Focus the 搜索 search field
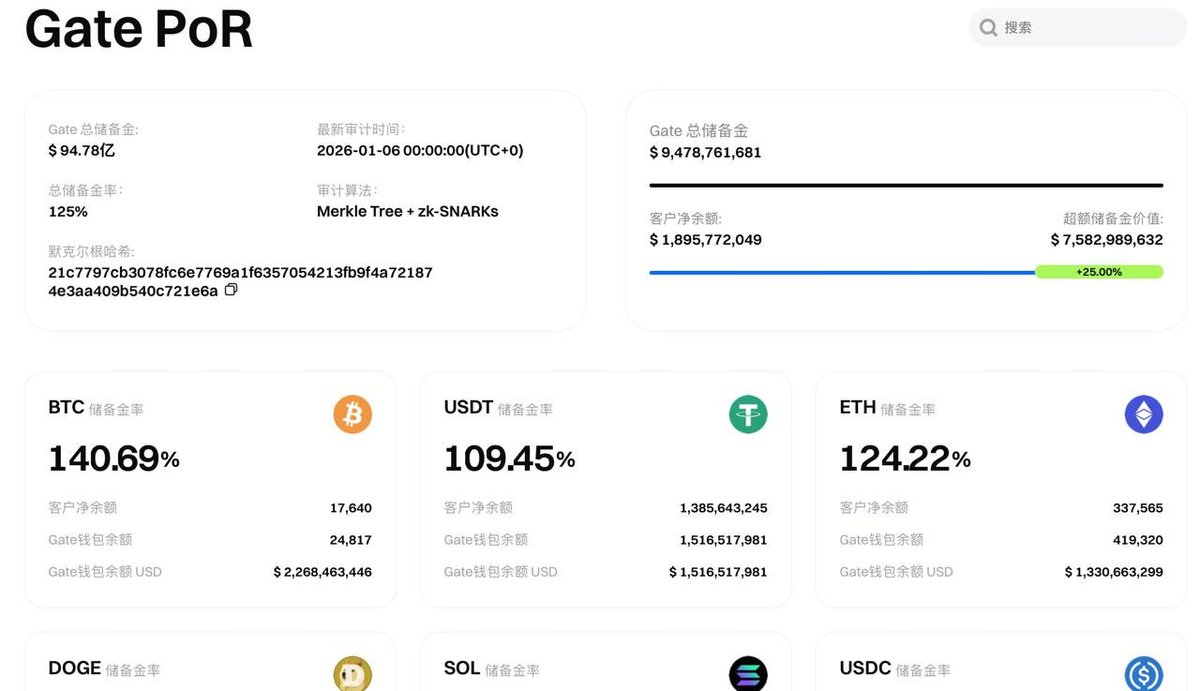This screenshot has width=1200, height=691. [1078, 28]
